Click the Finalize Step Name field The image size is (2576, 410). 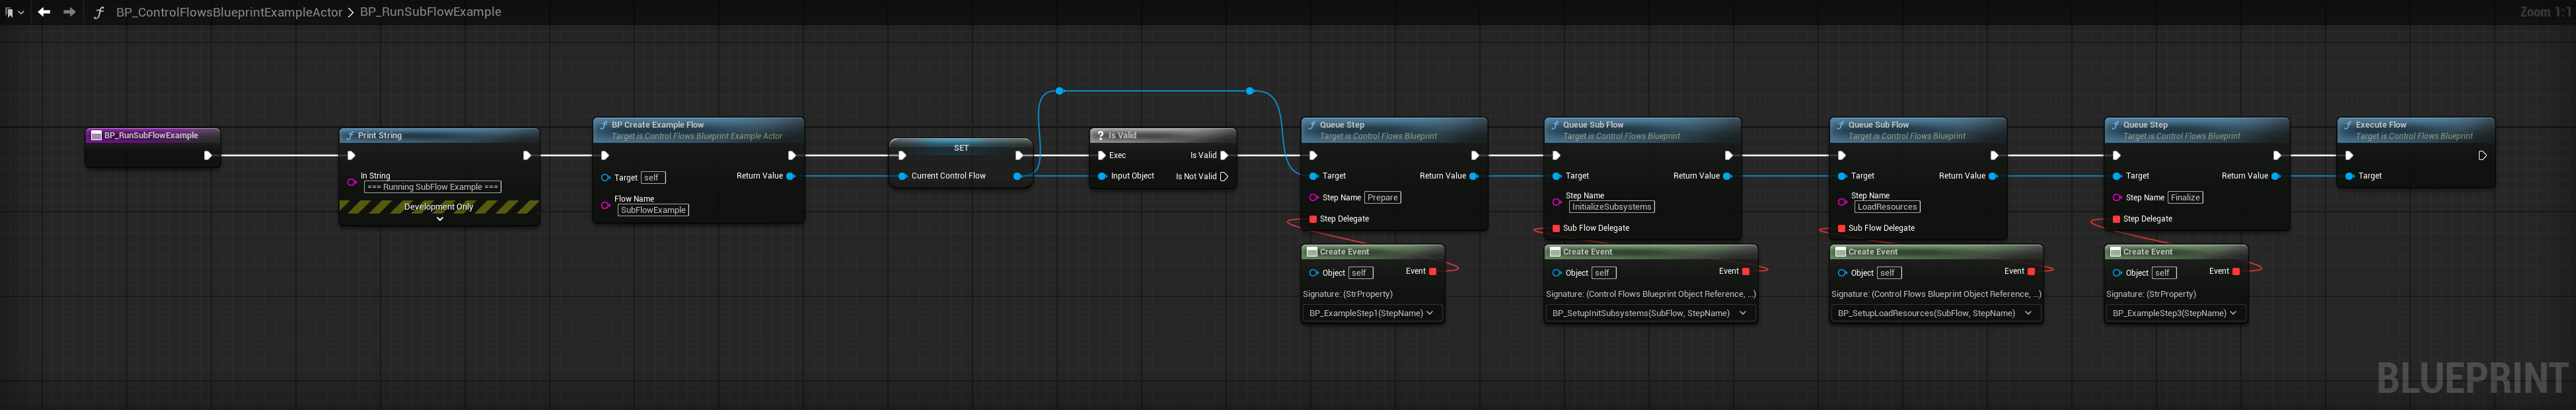(x=2184, y=198)
